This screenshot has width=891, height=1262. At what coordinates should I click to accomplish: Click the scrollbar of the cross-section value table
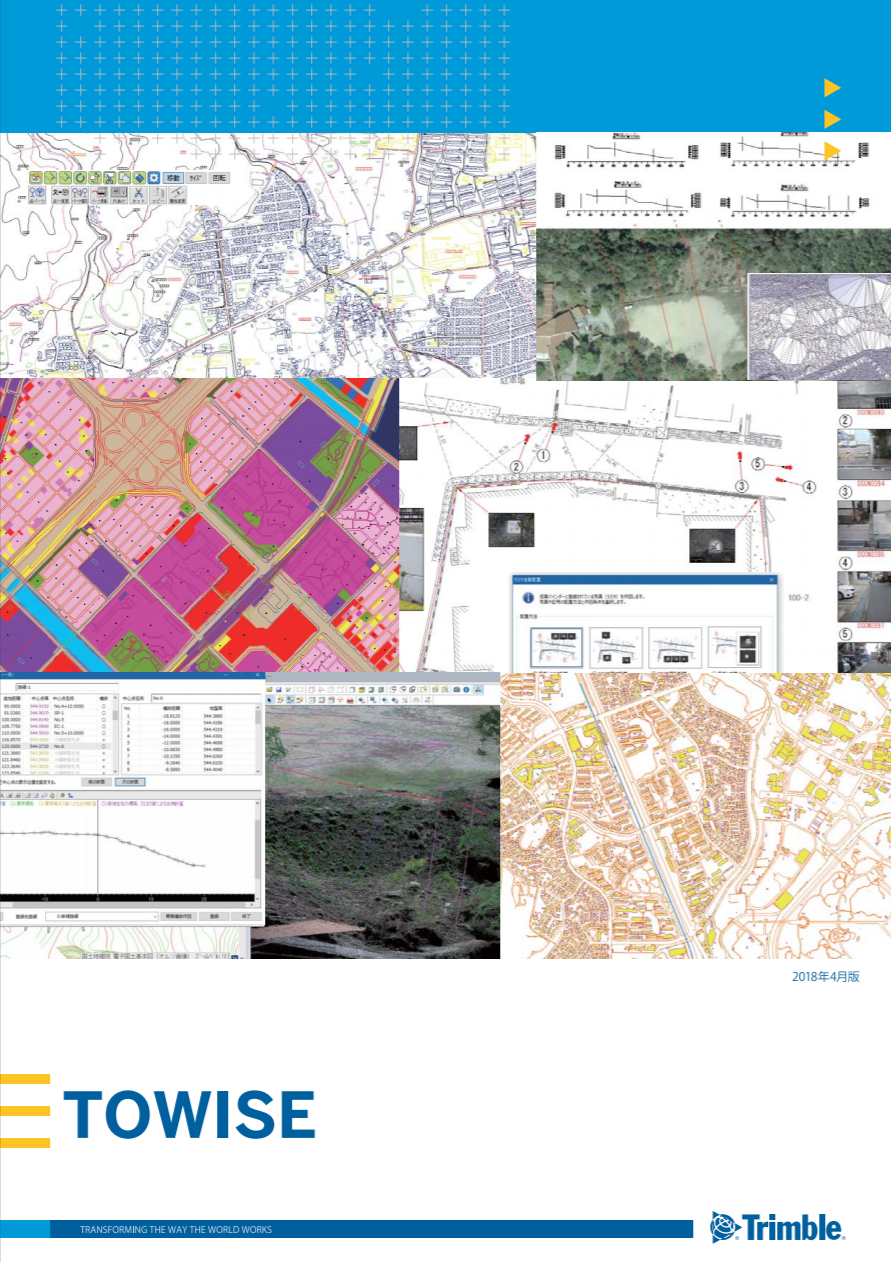click(258, 742)
